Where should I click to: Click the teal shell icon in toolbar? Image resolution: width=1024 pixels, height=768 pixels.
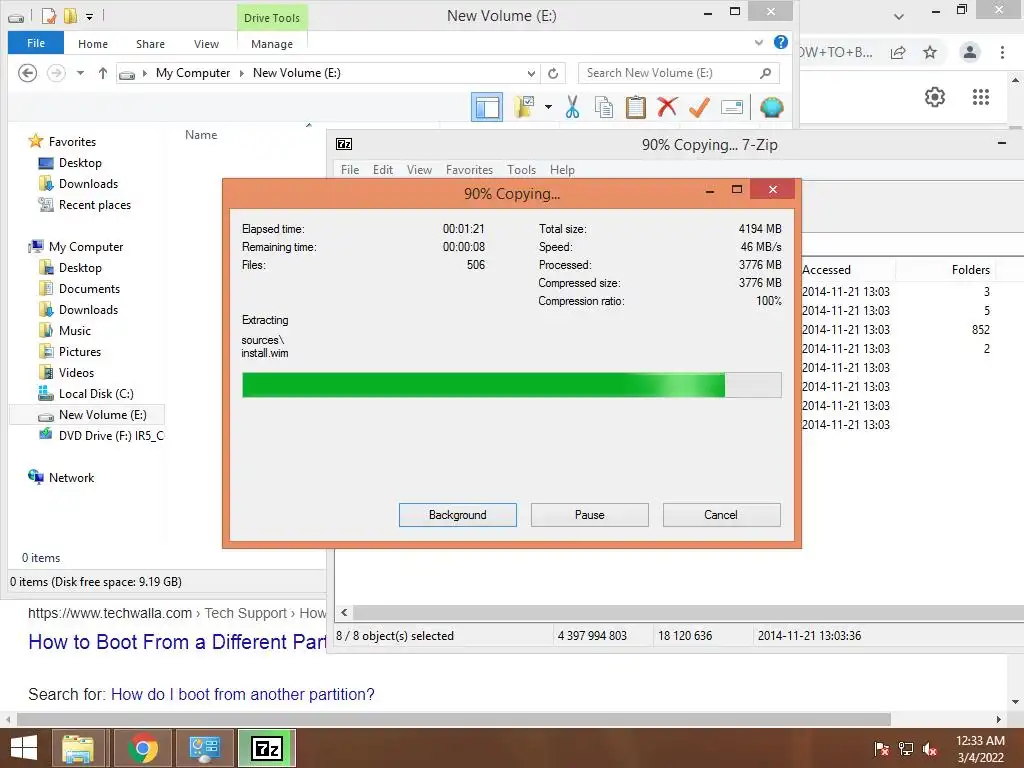(771, 107)
